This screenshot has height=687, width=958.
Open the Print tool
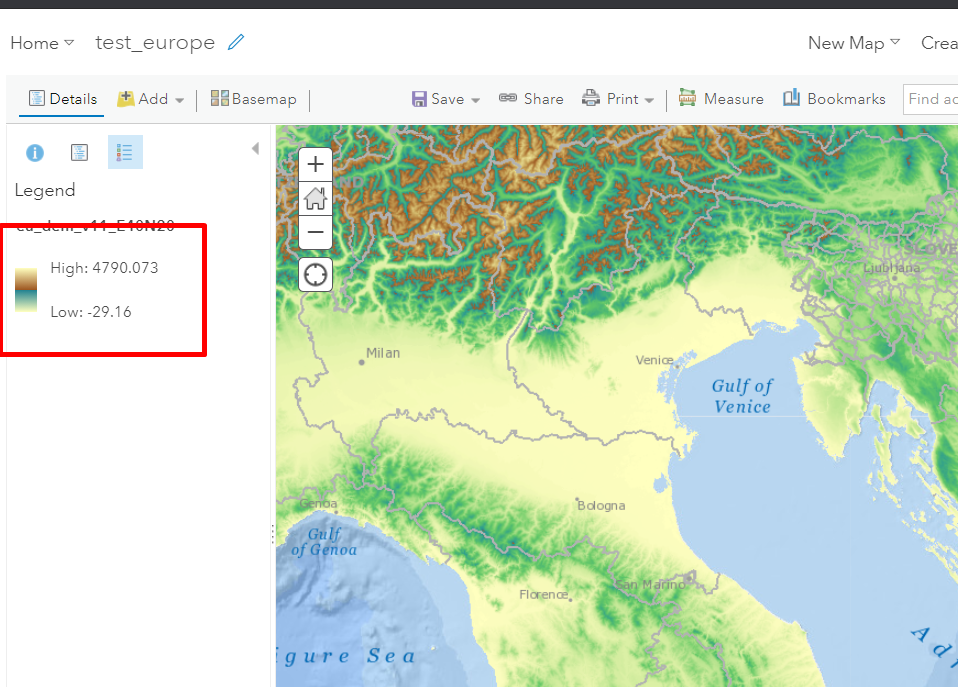[x=614, y=98]
